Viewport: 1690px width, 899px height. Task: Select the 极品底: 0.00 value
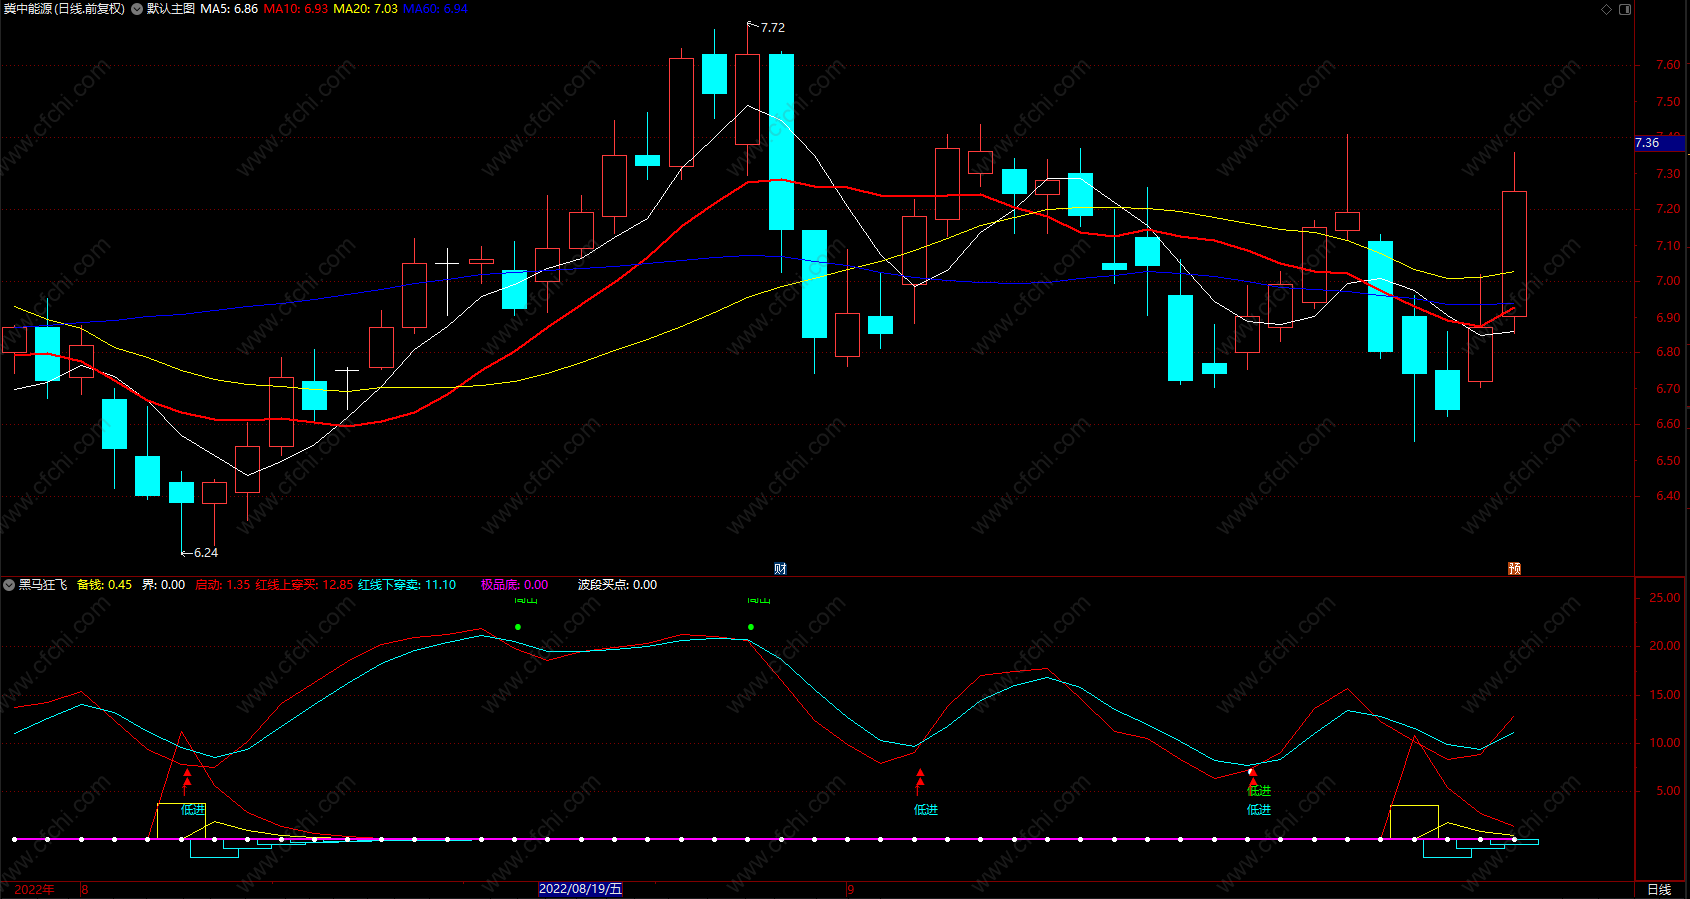(514, 585)
